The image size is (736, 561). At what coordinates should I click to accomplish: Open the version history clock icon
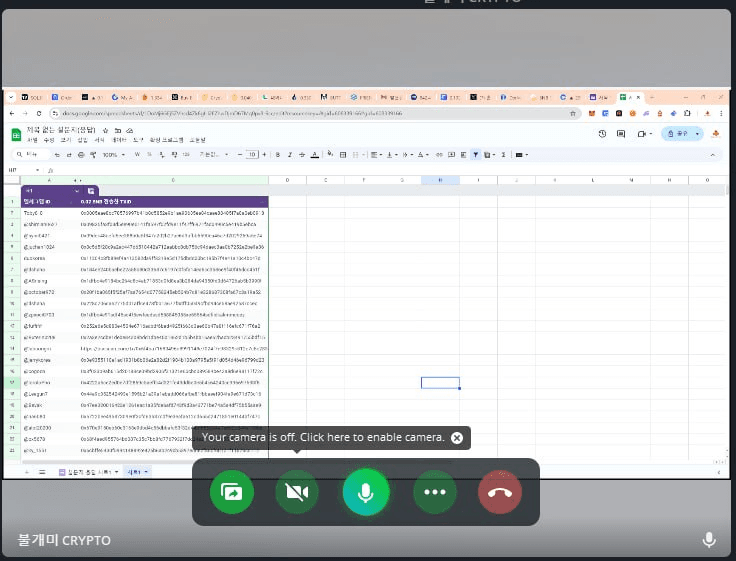(602, 134)
